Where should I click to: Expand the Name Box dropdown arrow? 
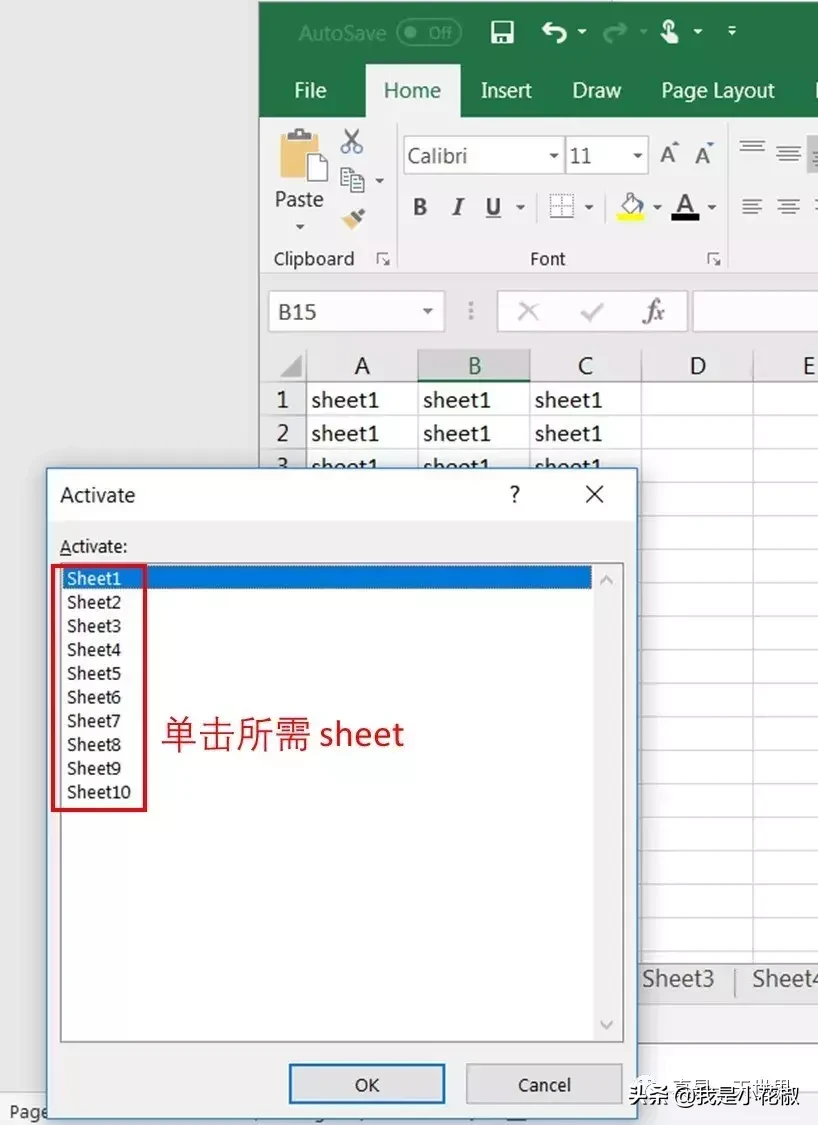428,311
